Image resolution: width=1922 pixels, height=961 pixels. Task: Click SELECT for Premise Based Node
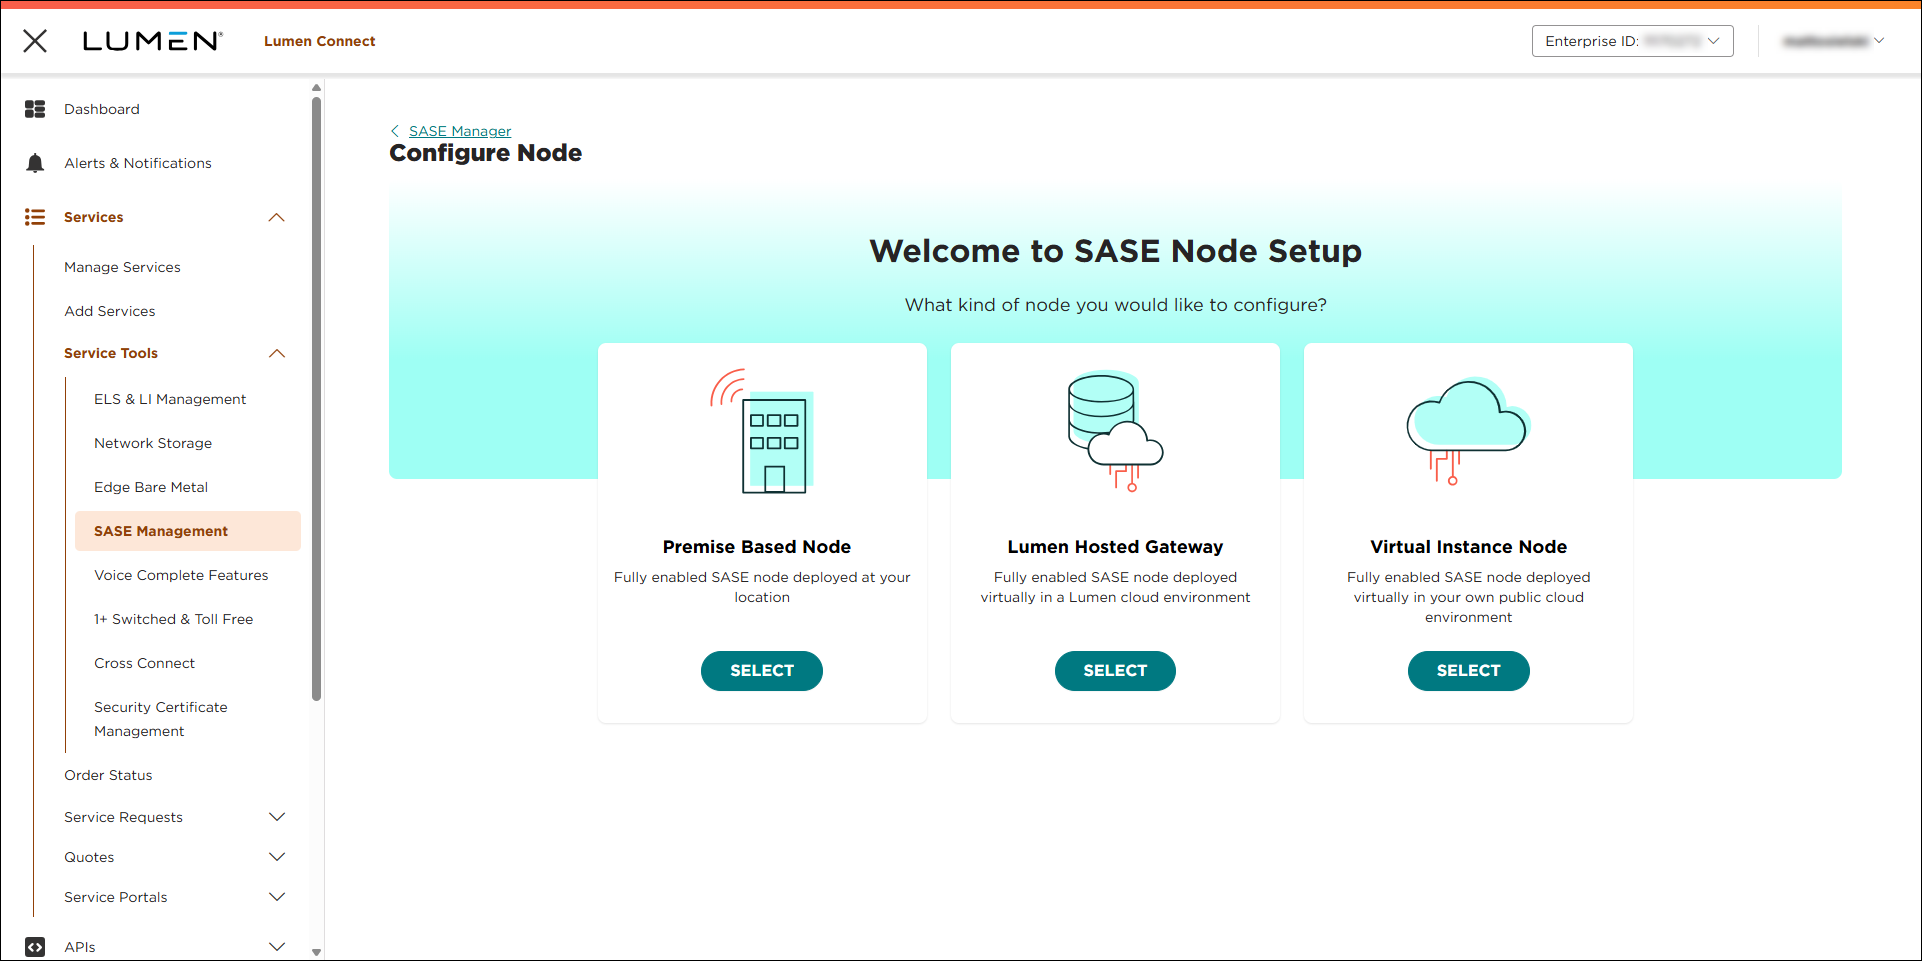pos(762,671)
